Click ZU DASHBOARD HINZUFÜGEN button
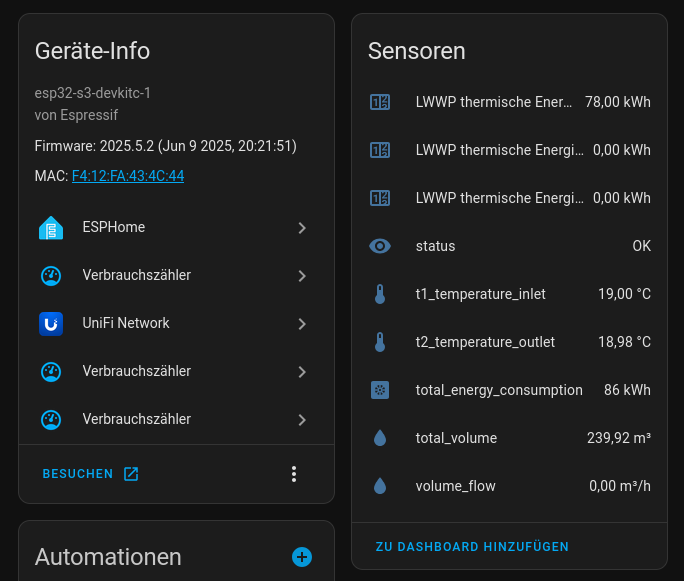The width and height of the screenshot is (684, 581). coord(472,547)
